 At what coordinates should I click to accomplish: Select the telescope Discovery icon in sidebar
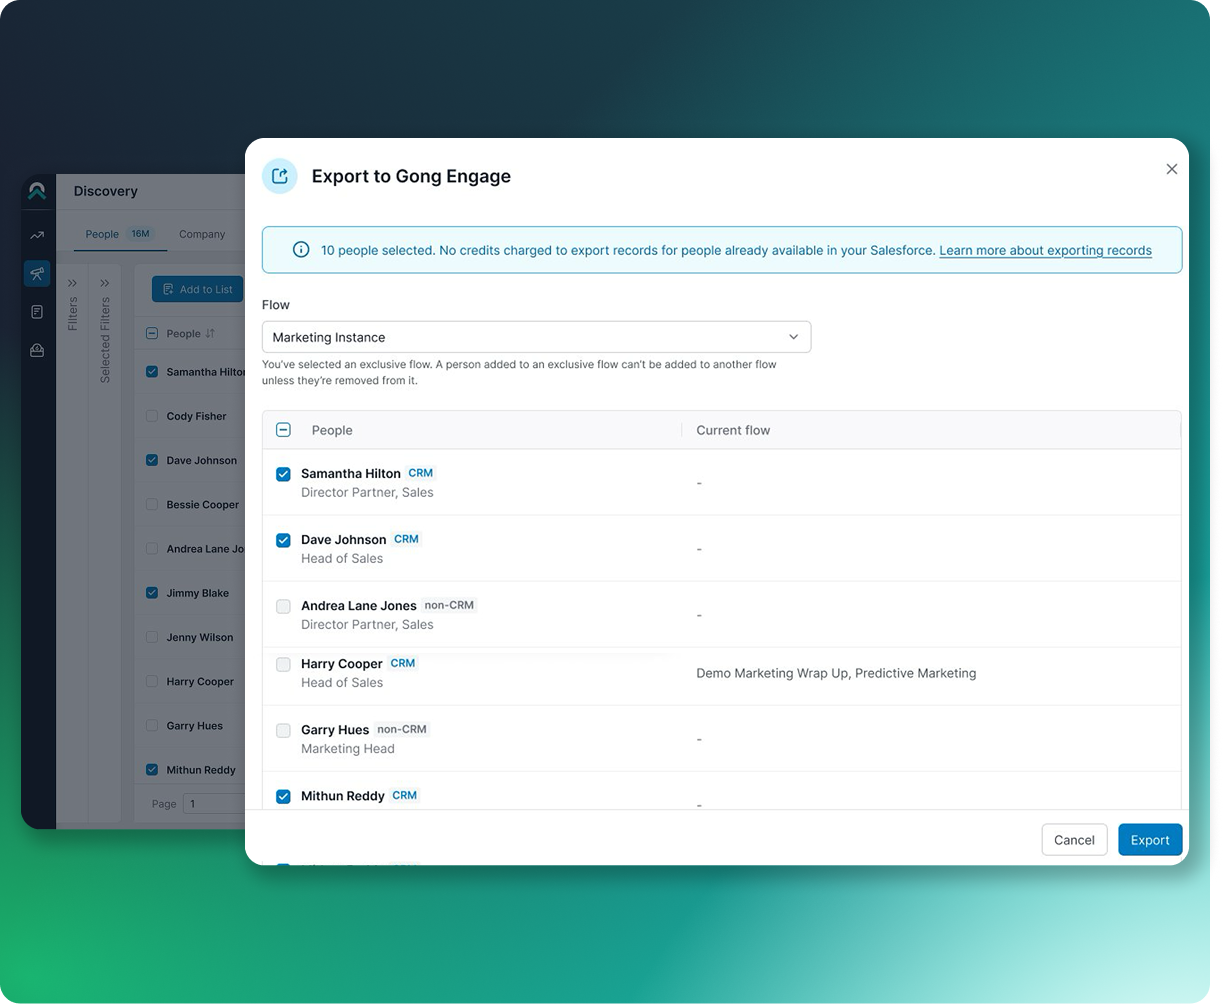pyautogui.click(x=37, y=273)
